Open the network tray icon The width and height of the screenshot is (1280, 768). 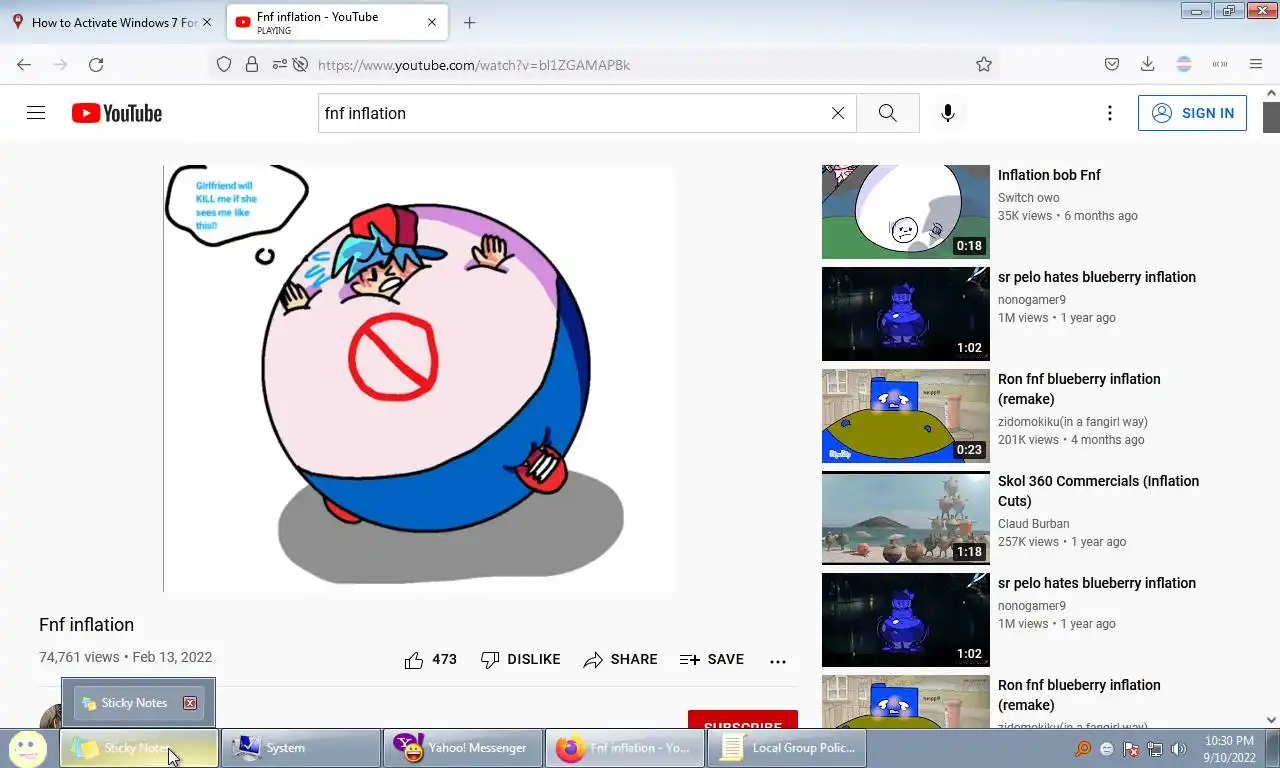click(x=1155, y=749)
